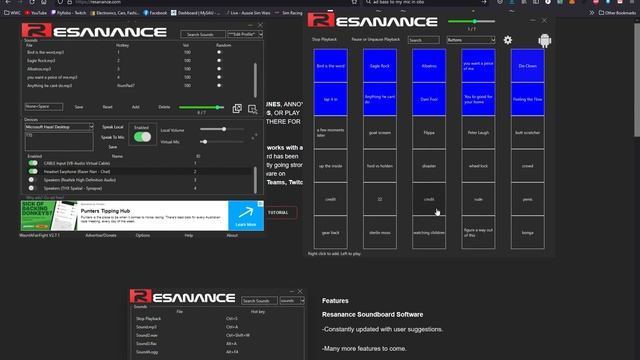Play the Peter Laugh soundboard button
640x360 pixels.
coord(478,133)
